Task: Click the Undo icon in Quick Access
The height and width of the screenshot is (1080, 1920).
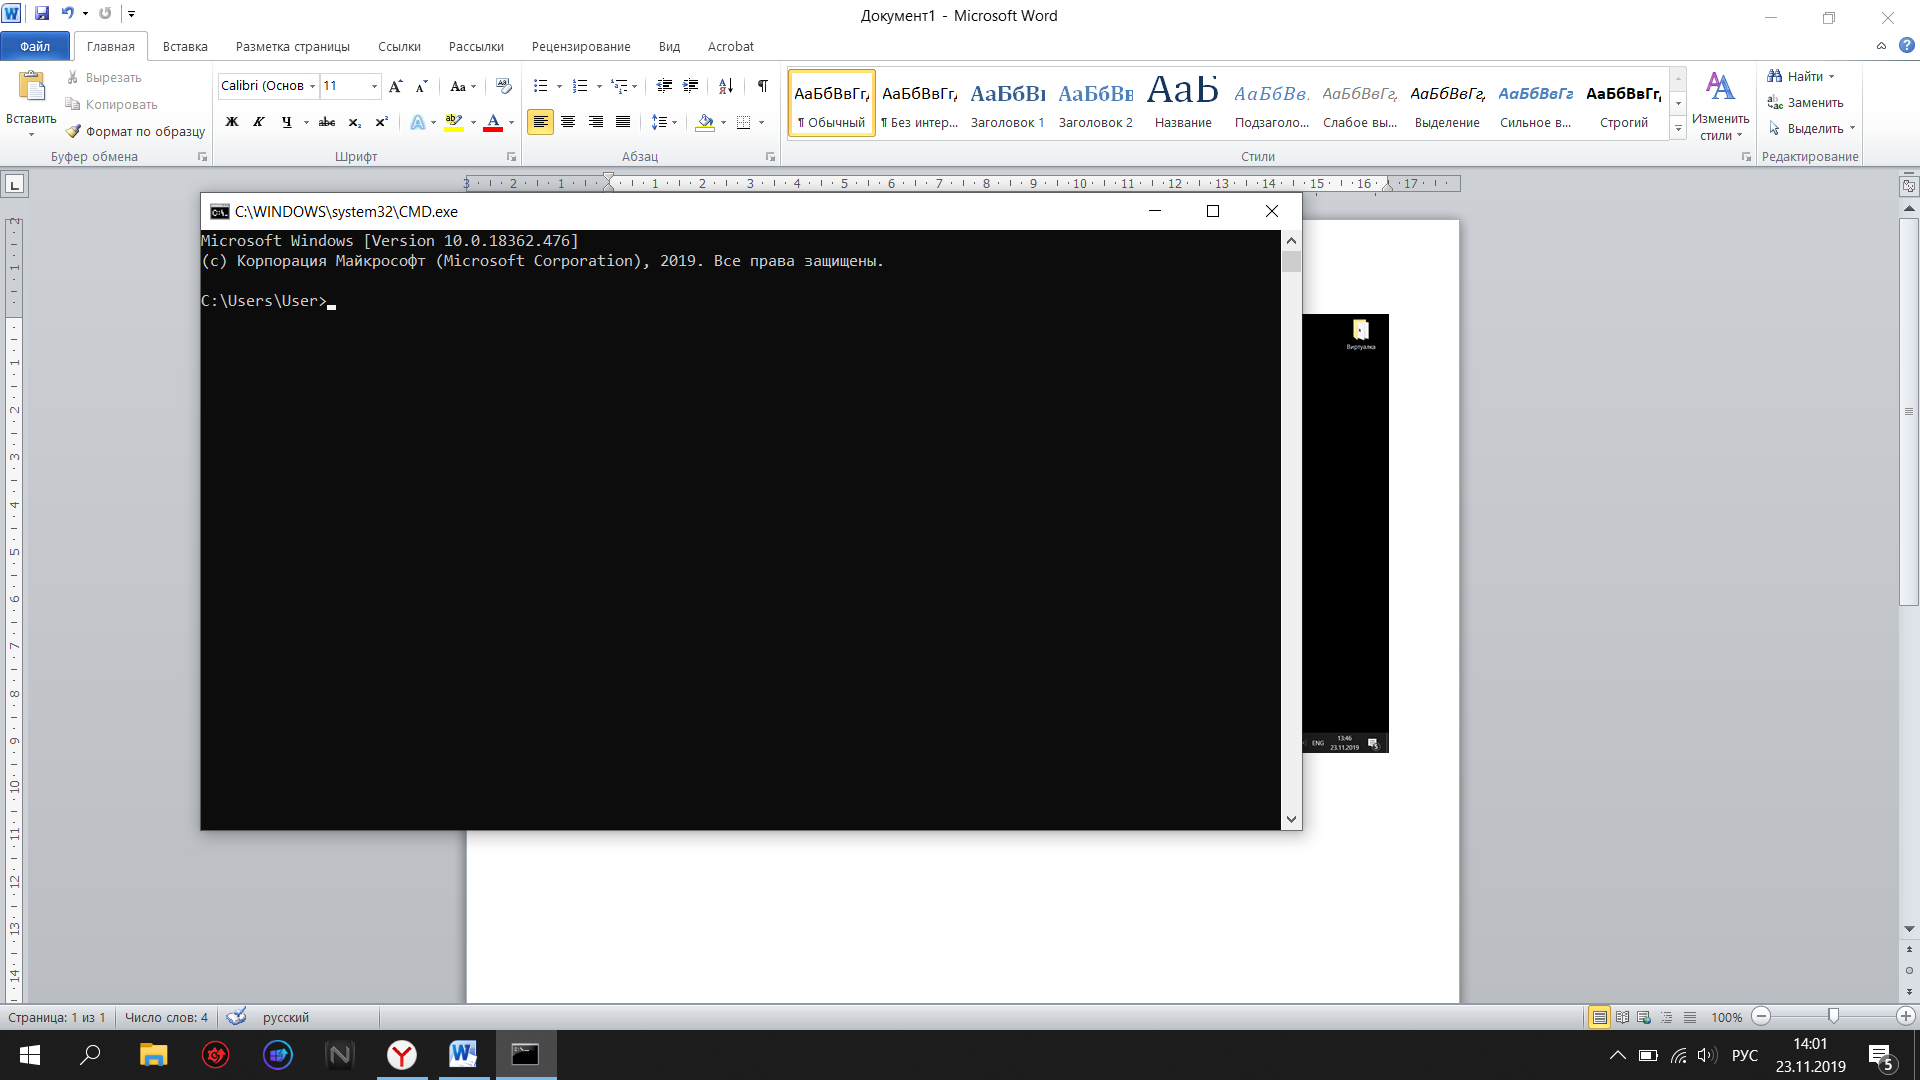Action: pyautogui.click(x=67, y=13)
